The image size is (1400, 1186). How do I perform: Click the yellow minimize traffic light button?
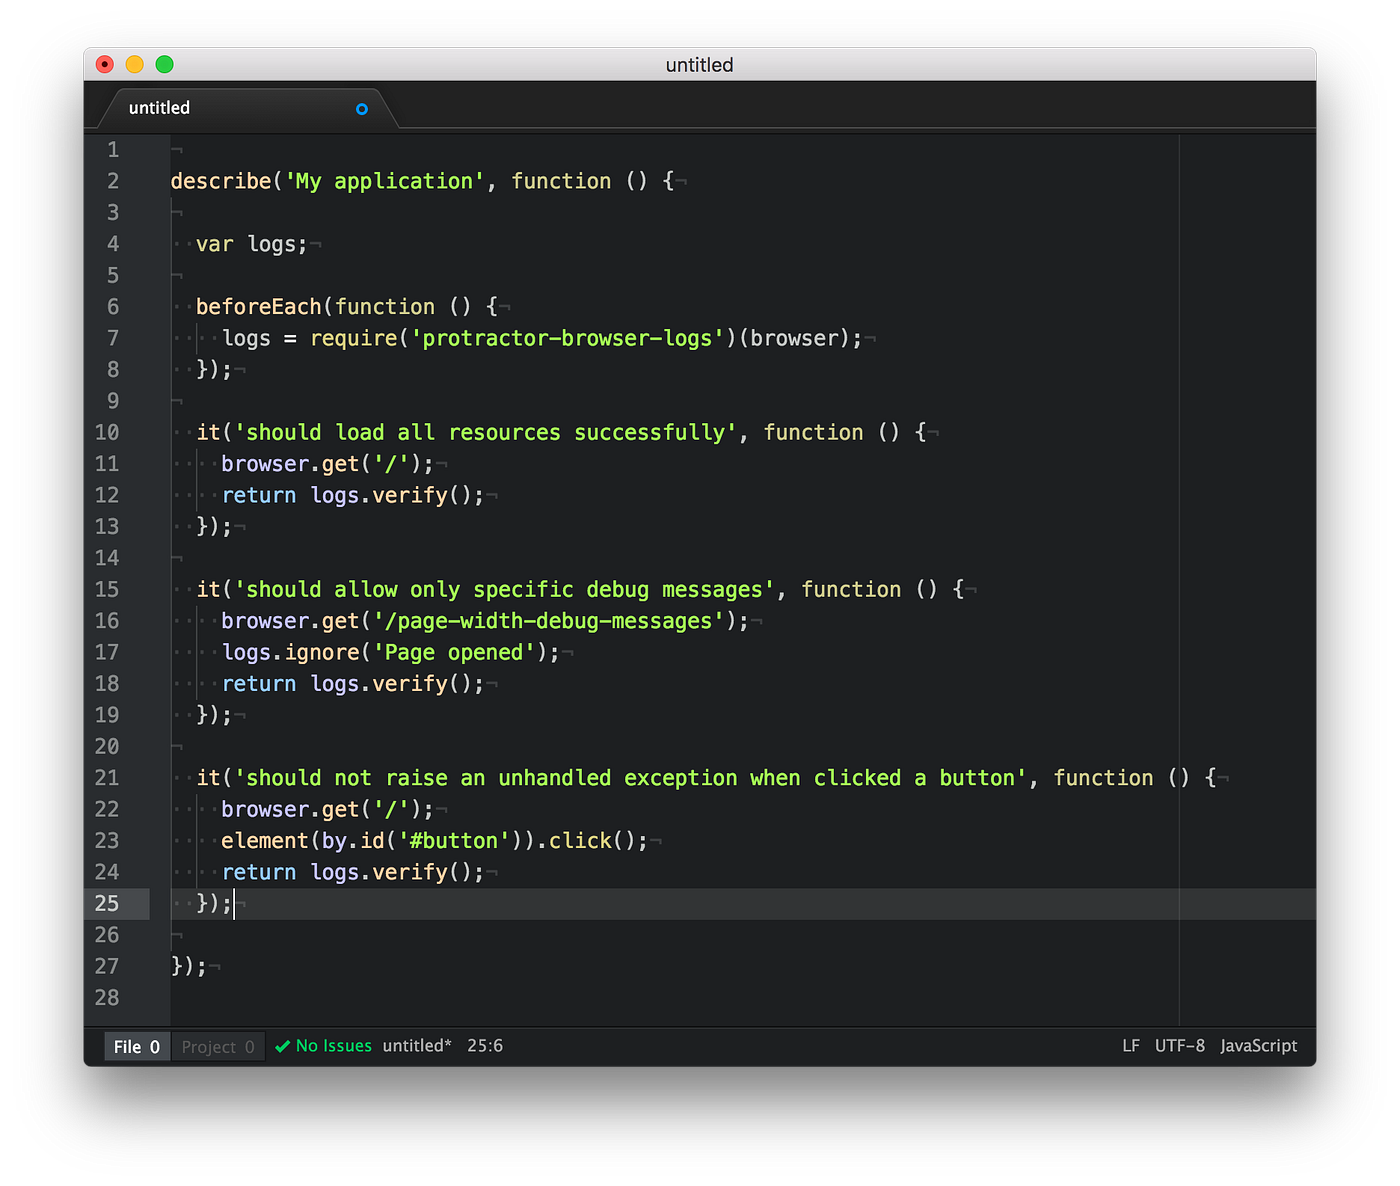click(134, 63)
